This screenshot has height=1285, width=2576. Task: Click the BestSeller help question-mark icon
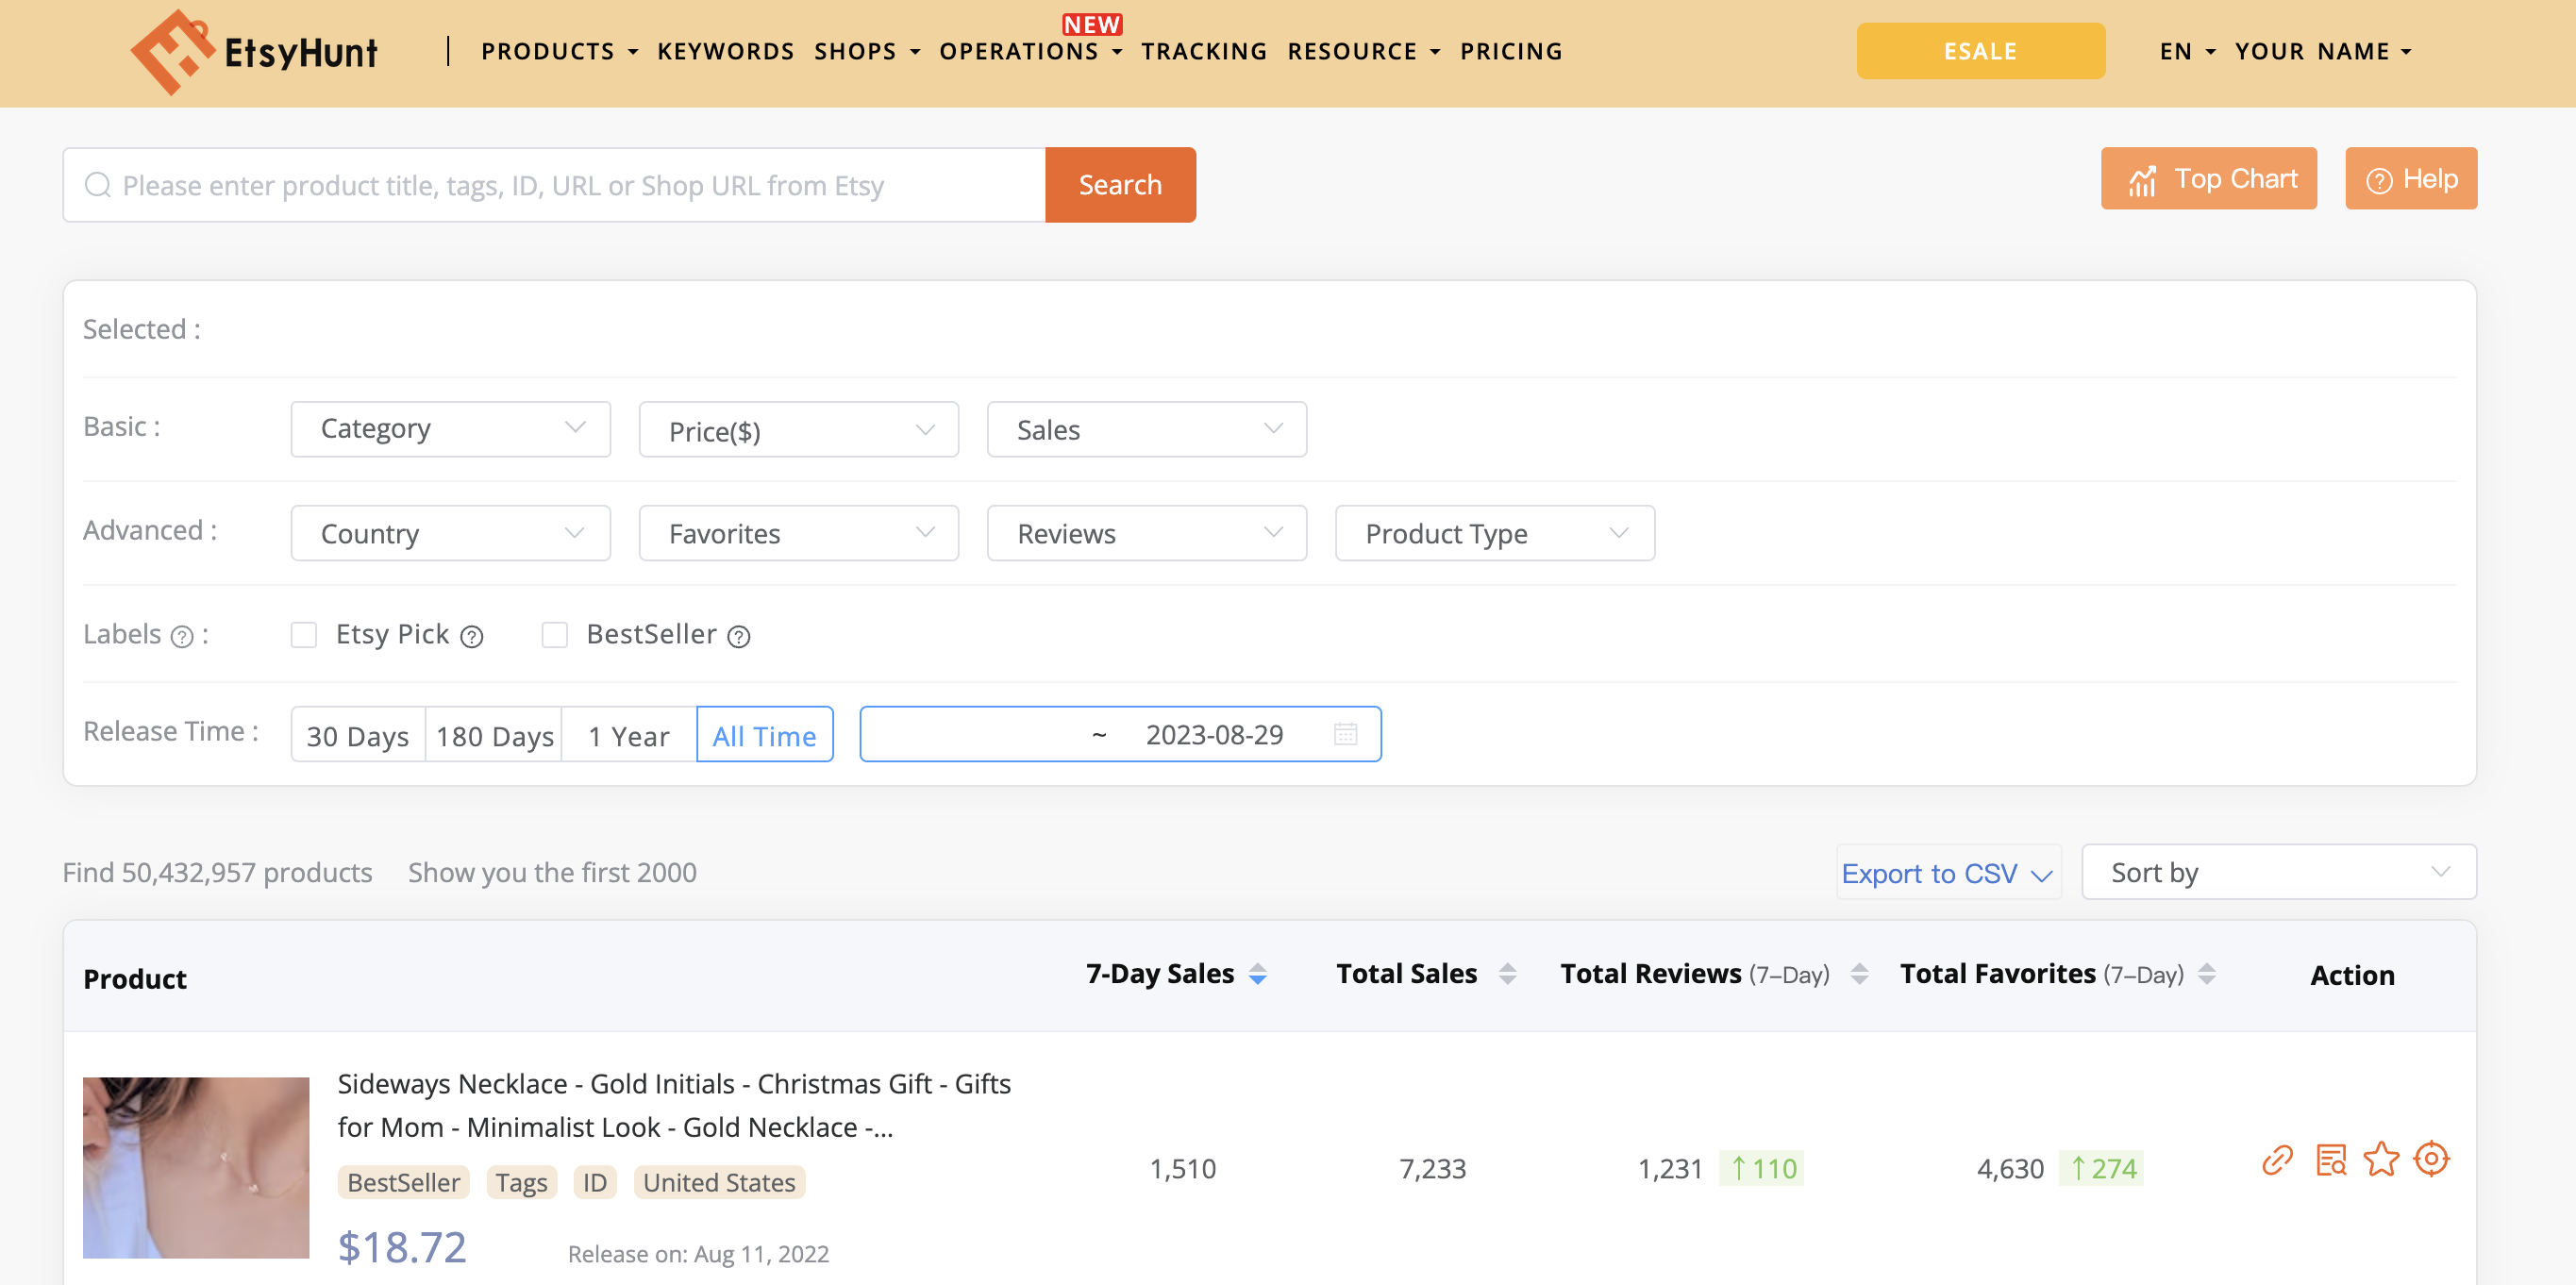[738, 637]
